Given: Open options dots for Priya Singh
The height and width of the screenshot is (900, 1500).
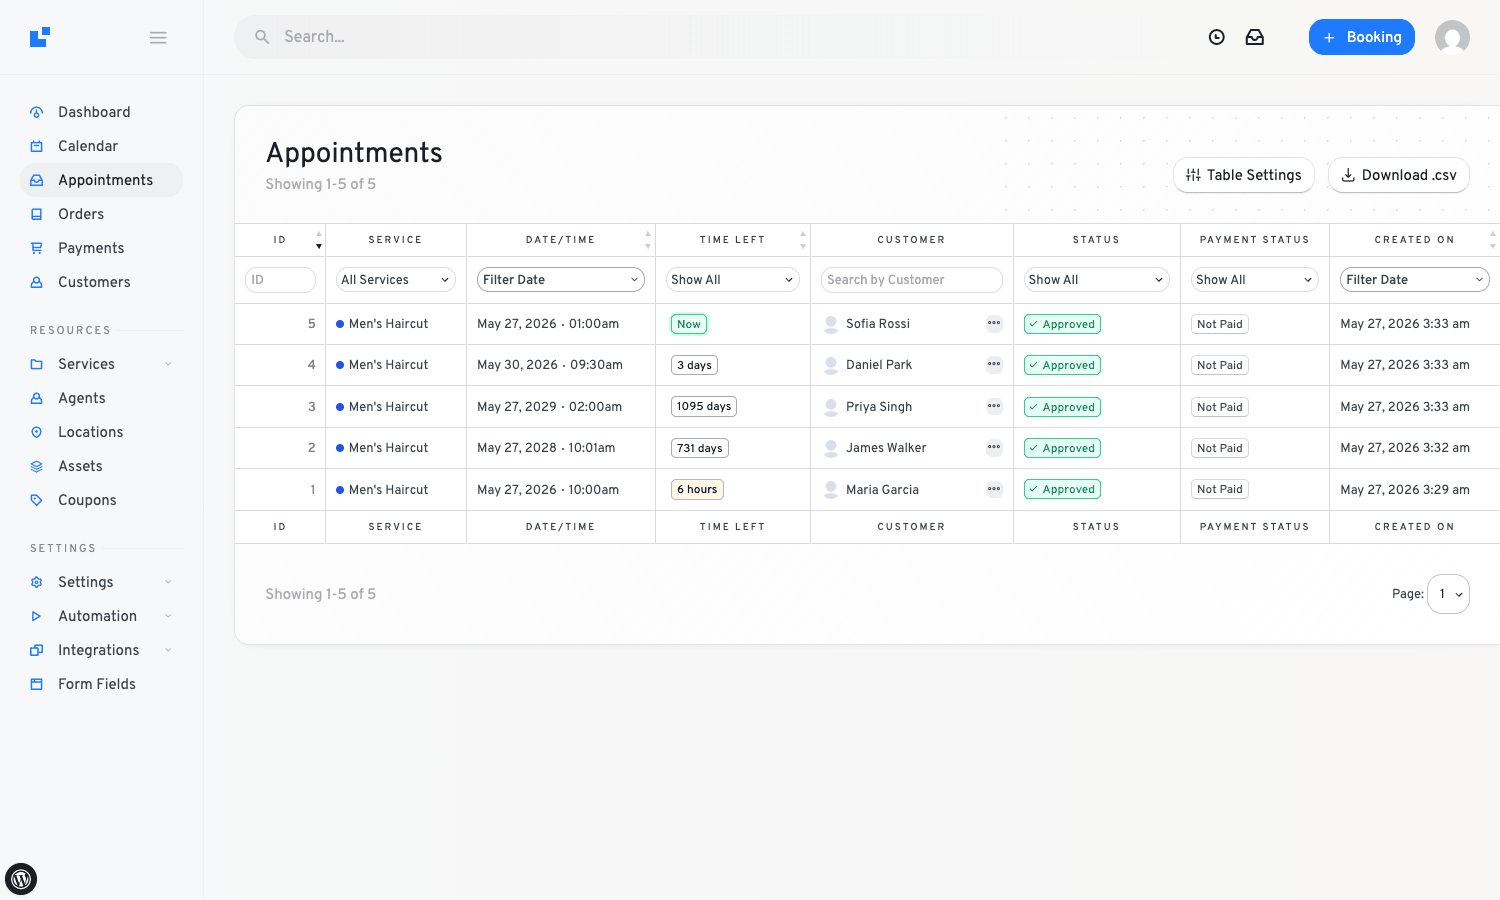Looking at the screenshot, I should (x=994, y=406).
